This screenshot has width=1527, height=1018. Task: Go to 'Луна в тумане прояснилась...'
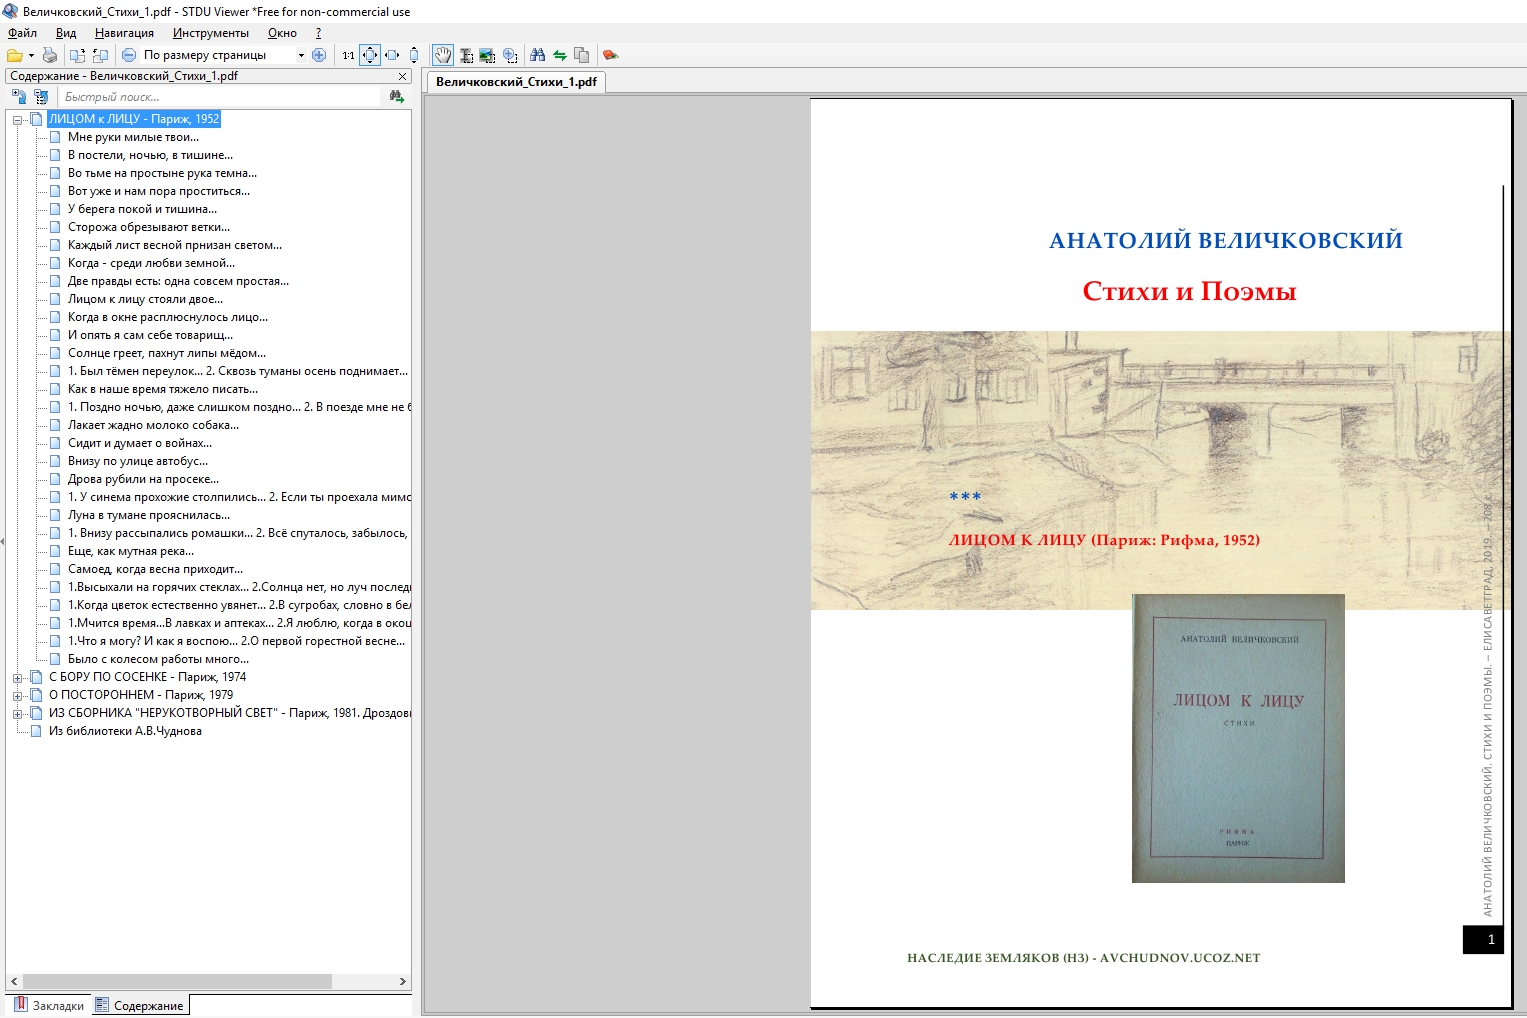click(149, 515)
